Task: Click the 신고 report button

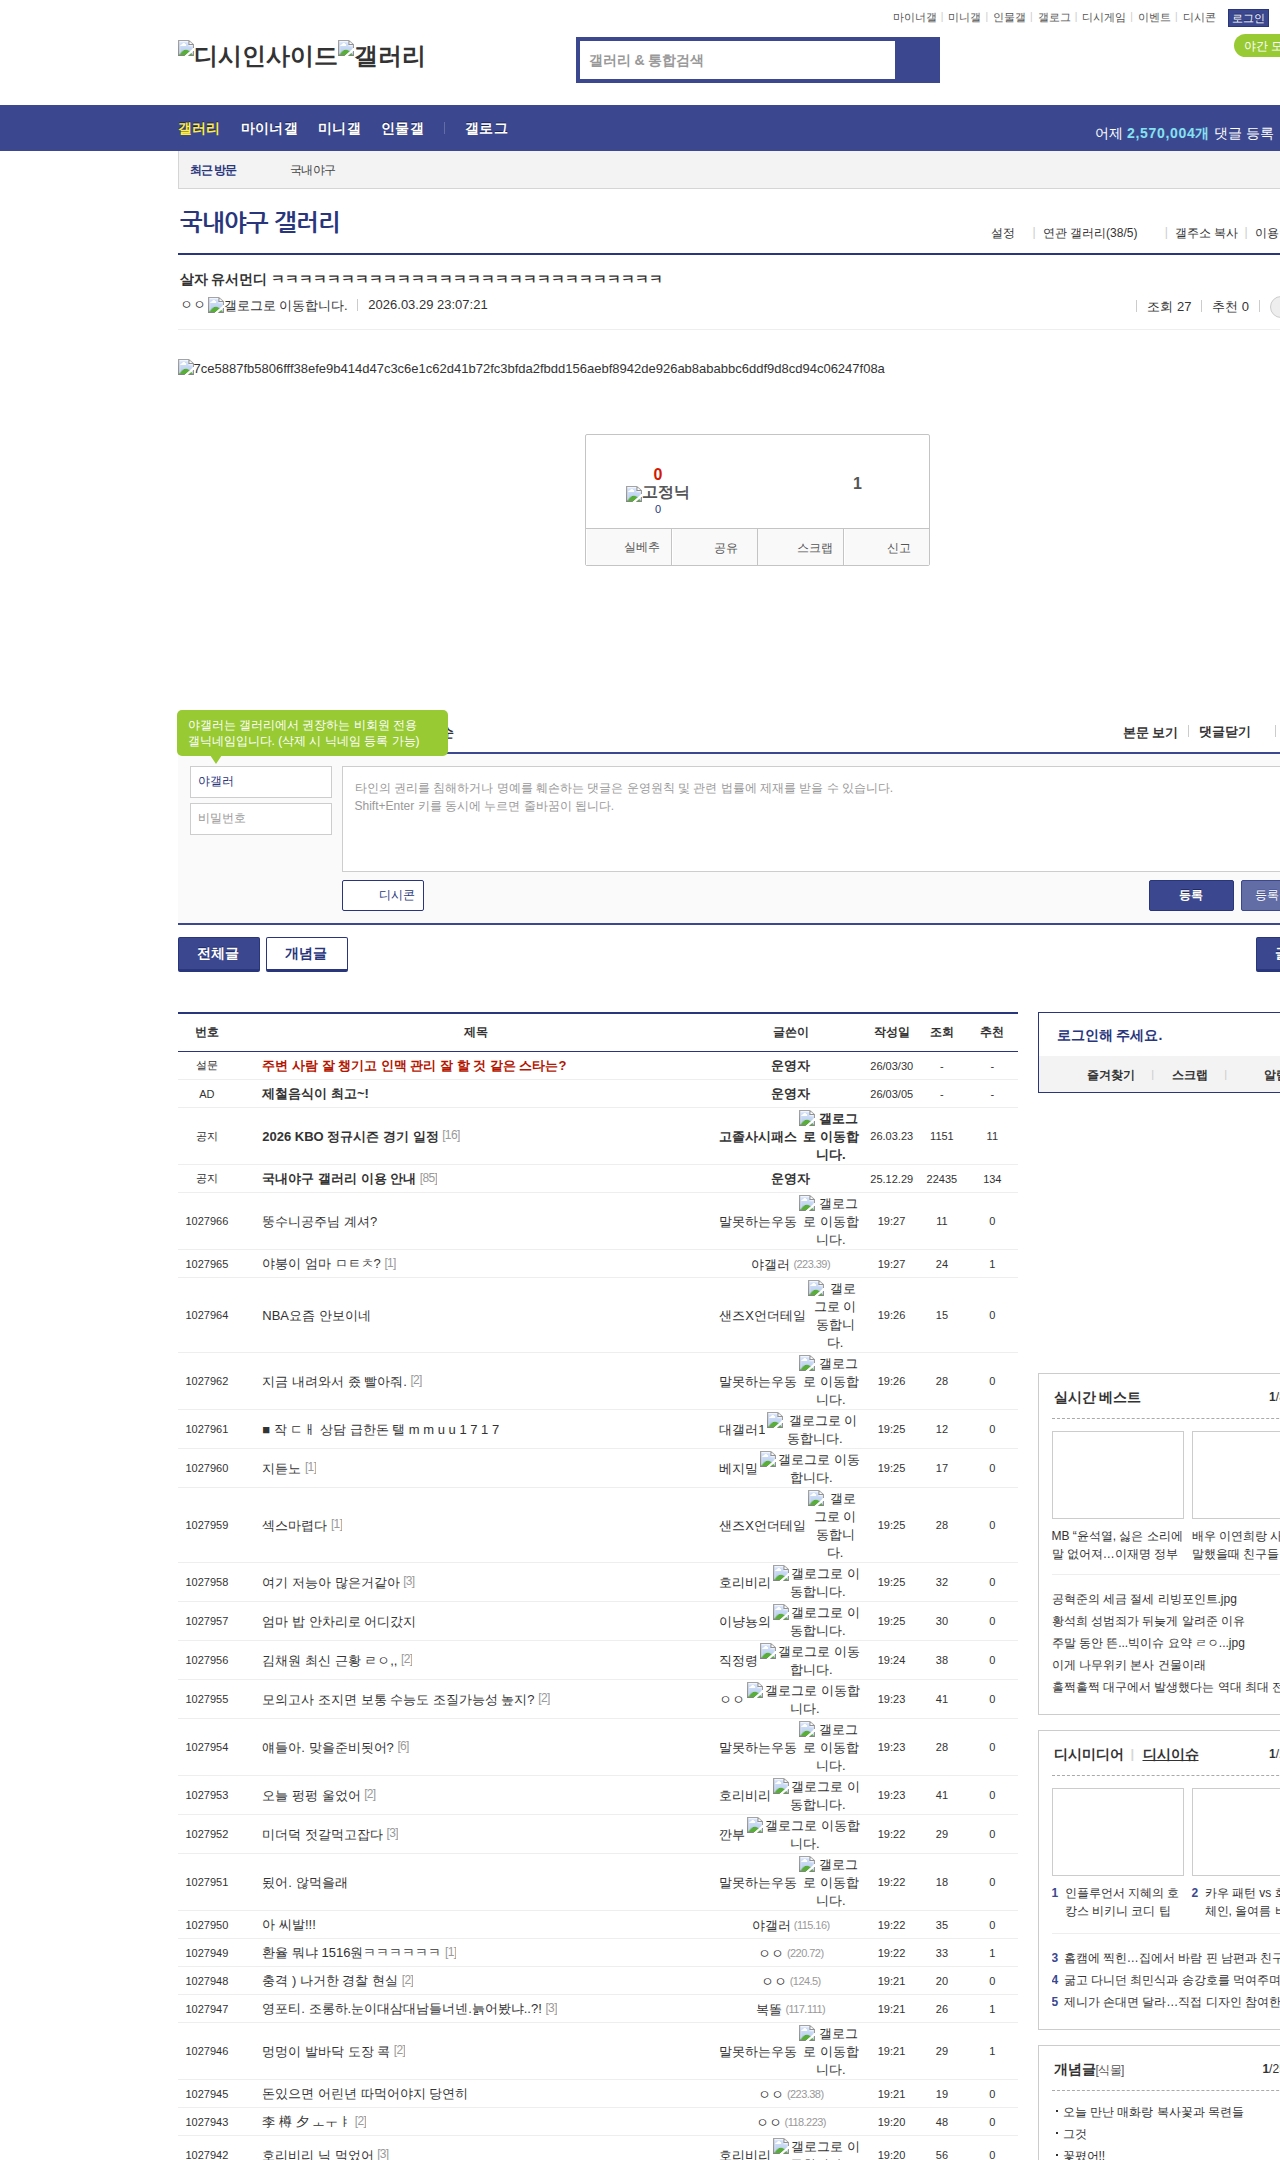Action: (898, 548)
